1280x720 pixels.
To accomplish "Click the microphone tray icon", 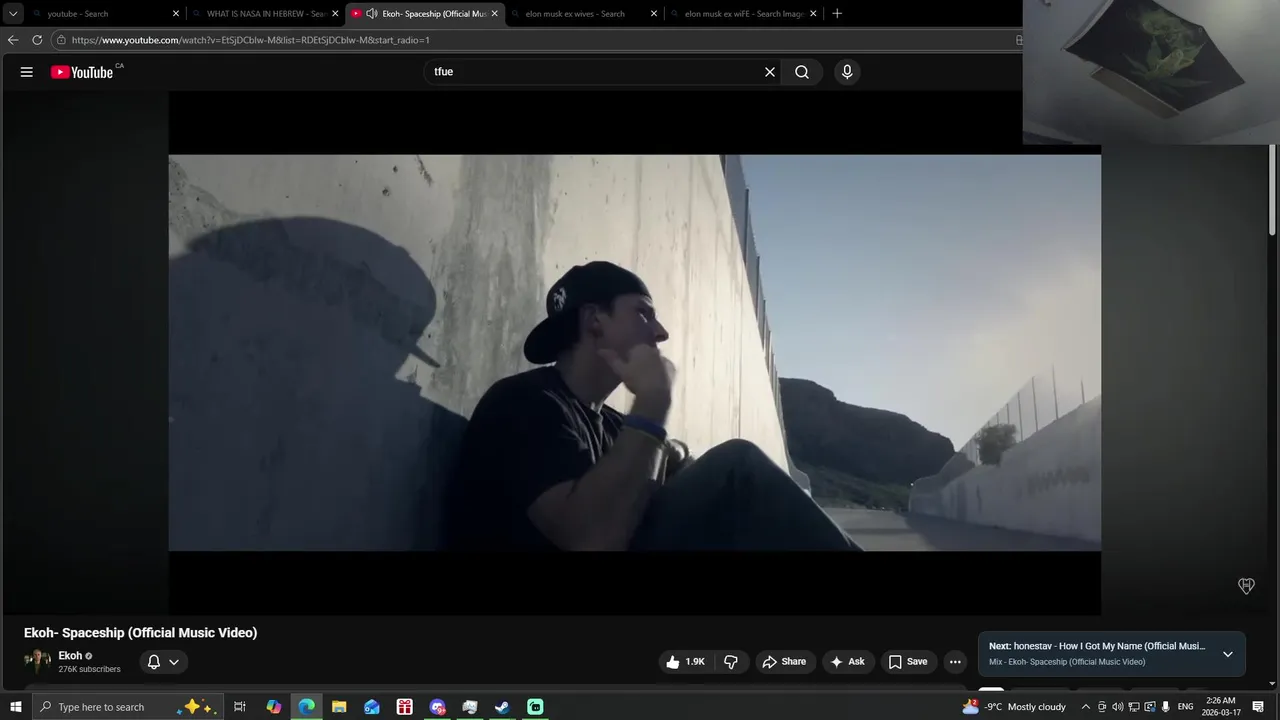I will pos(1165,707).
